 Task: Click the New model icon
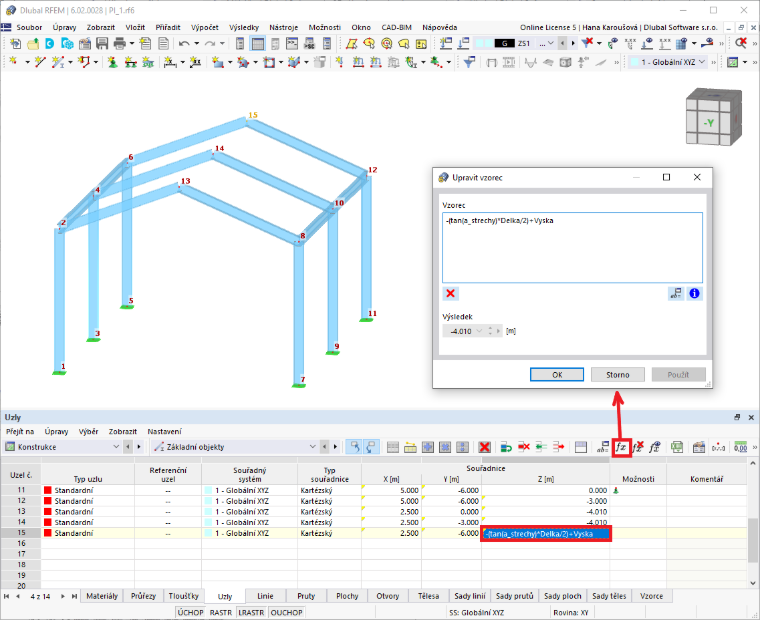[15, 44]
